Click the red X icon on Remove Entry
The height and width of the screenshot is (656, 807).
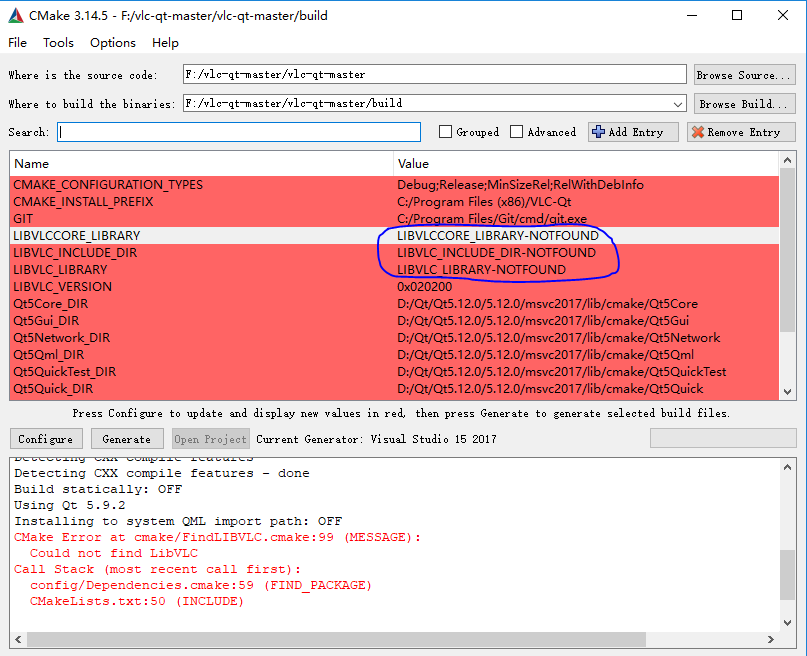(x=698, y=132)
